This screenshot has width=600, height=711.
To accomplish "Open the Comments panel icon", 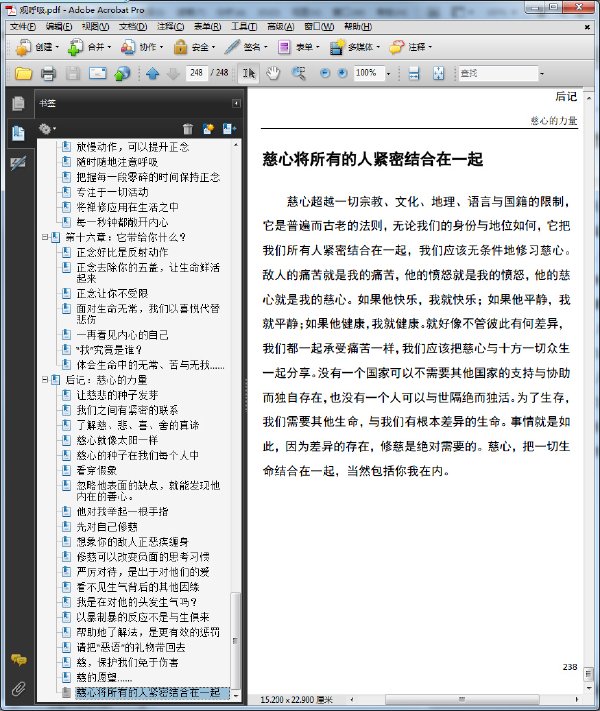I will (18, 660).
